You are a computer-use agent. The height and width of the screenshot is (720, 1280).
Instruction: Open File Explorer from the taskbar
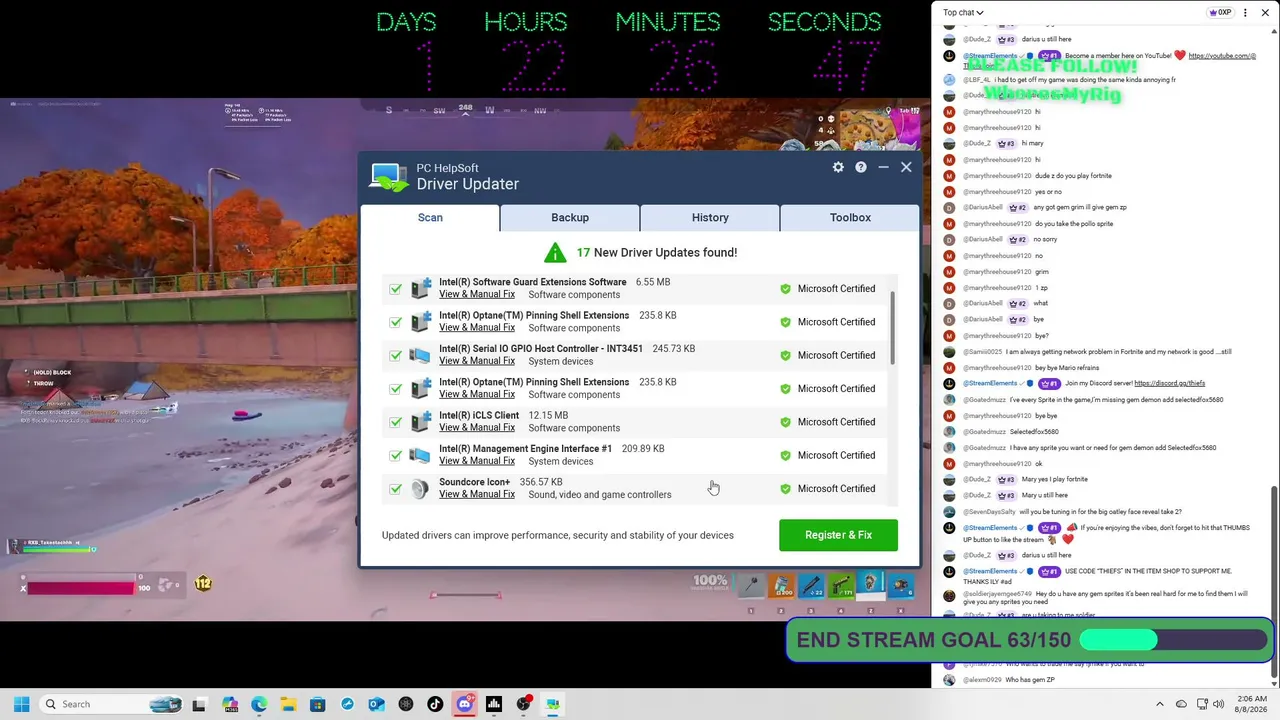tap(288, 704)
